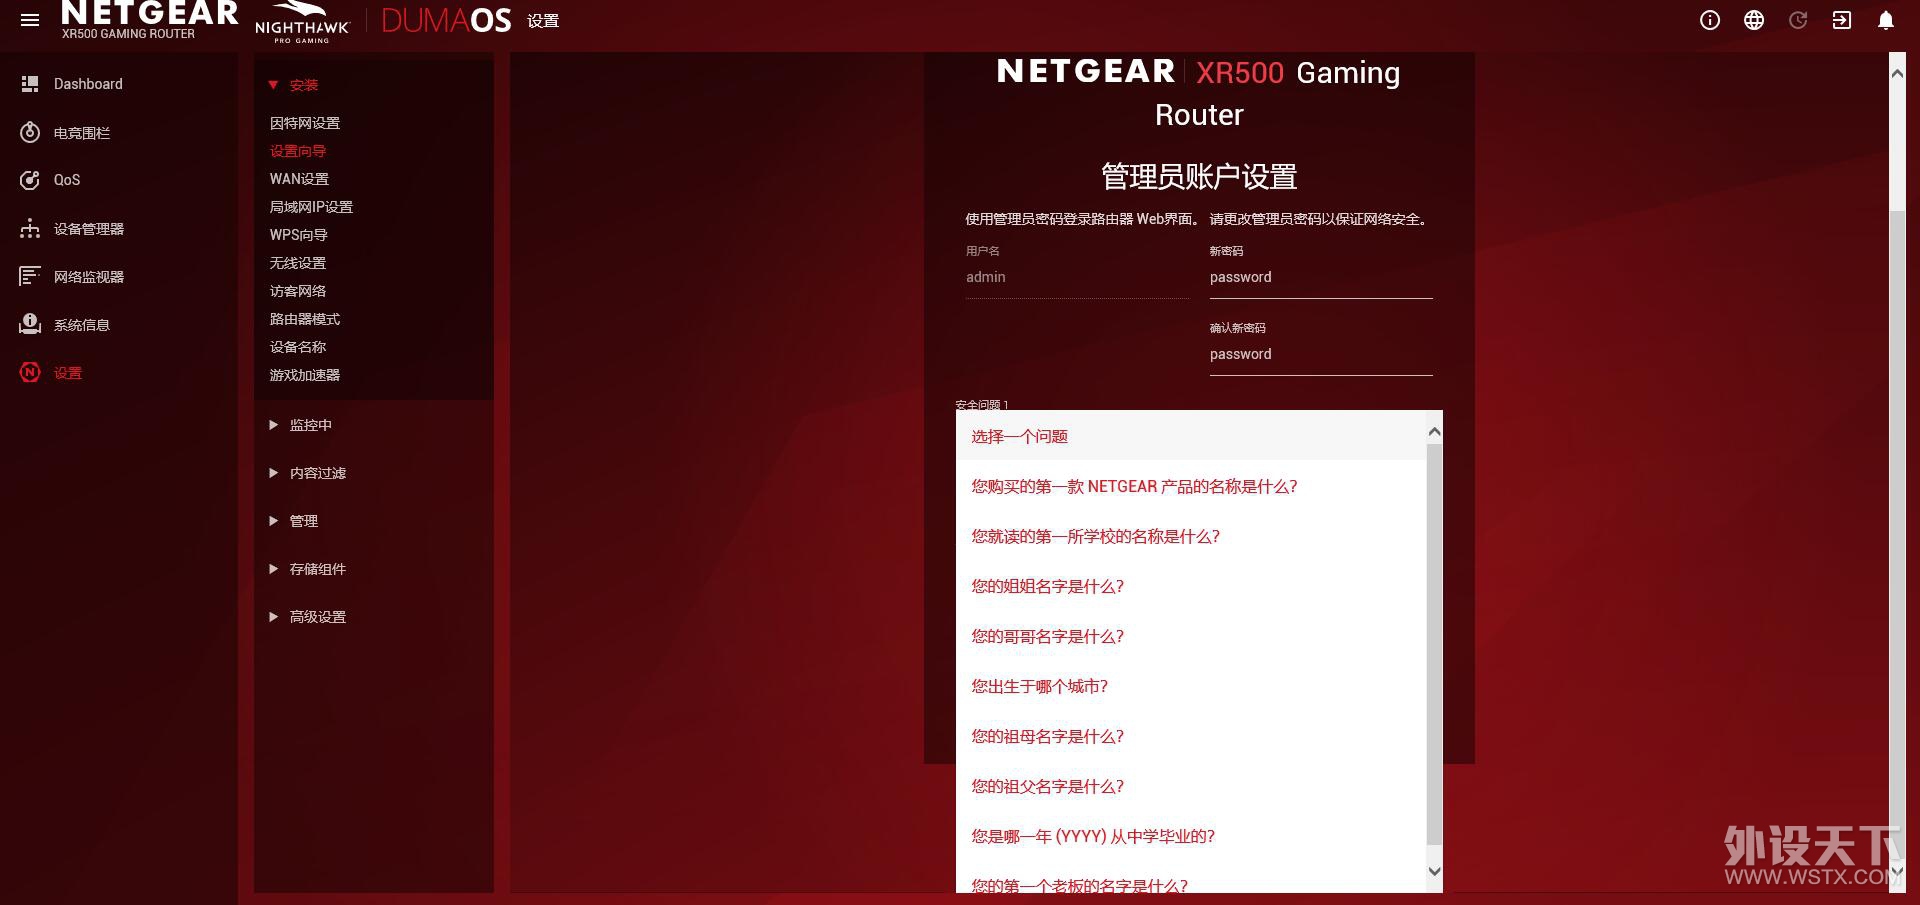Click the info icon in top bar
Screen dimensions: 1920x905
tap(1710, 20)
